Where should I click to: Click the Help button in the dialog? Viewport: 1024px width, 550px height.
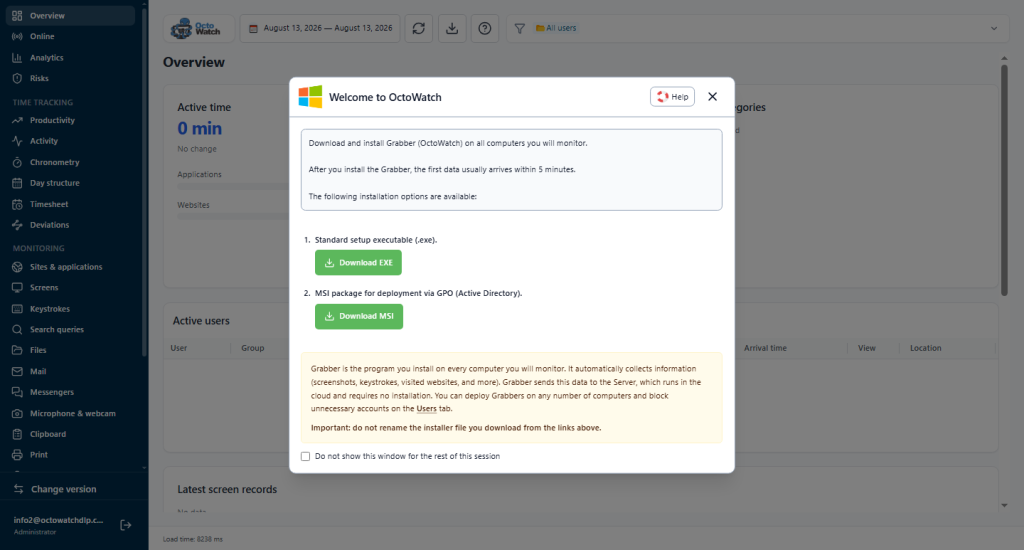click(x=672, y=97)
